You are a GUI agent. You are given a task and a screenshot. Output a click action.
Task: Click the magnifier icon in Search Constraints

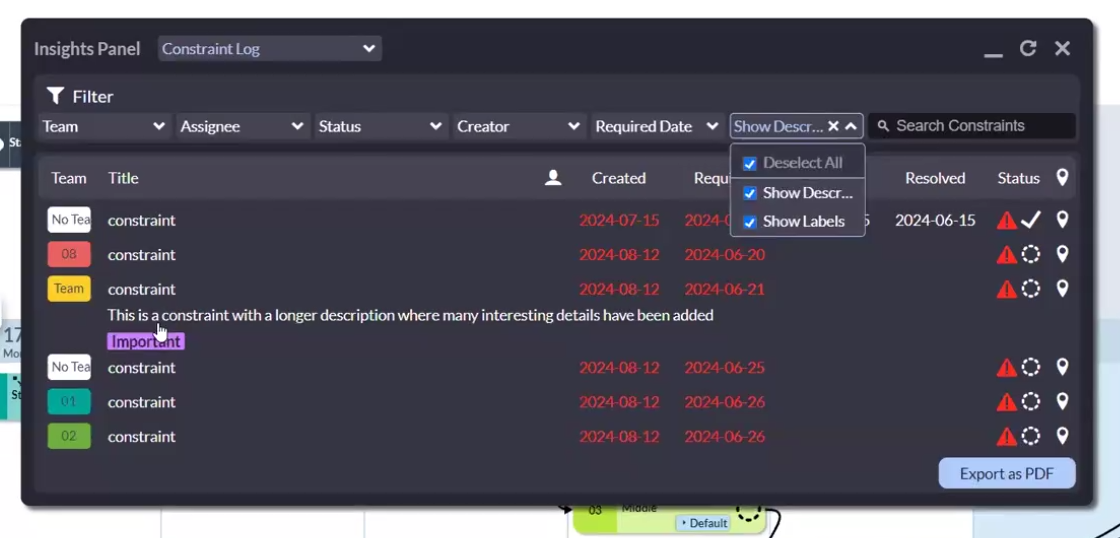[883, 126]
